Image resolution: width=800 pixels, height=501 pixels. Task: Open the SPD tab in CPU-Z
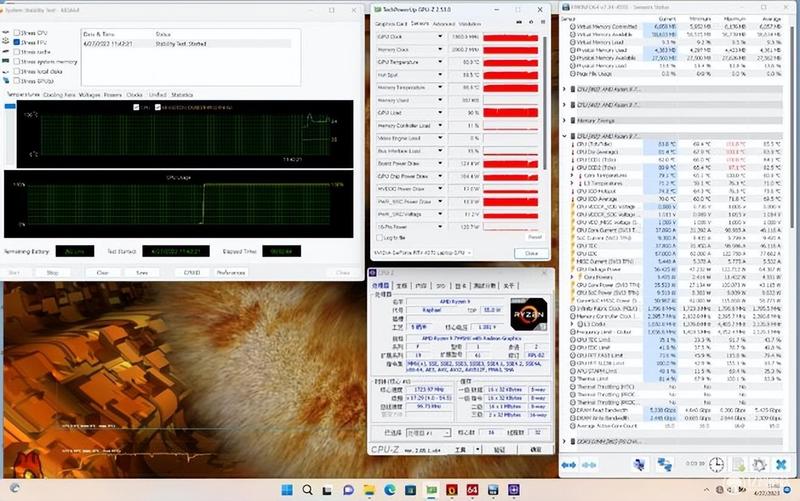(440, 286)
